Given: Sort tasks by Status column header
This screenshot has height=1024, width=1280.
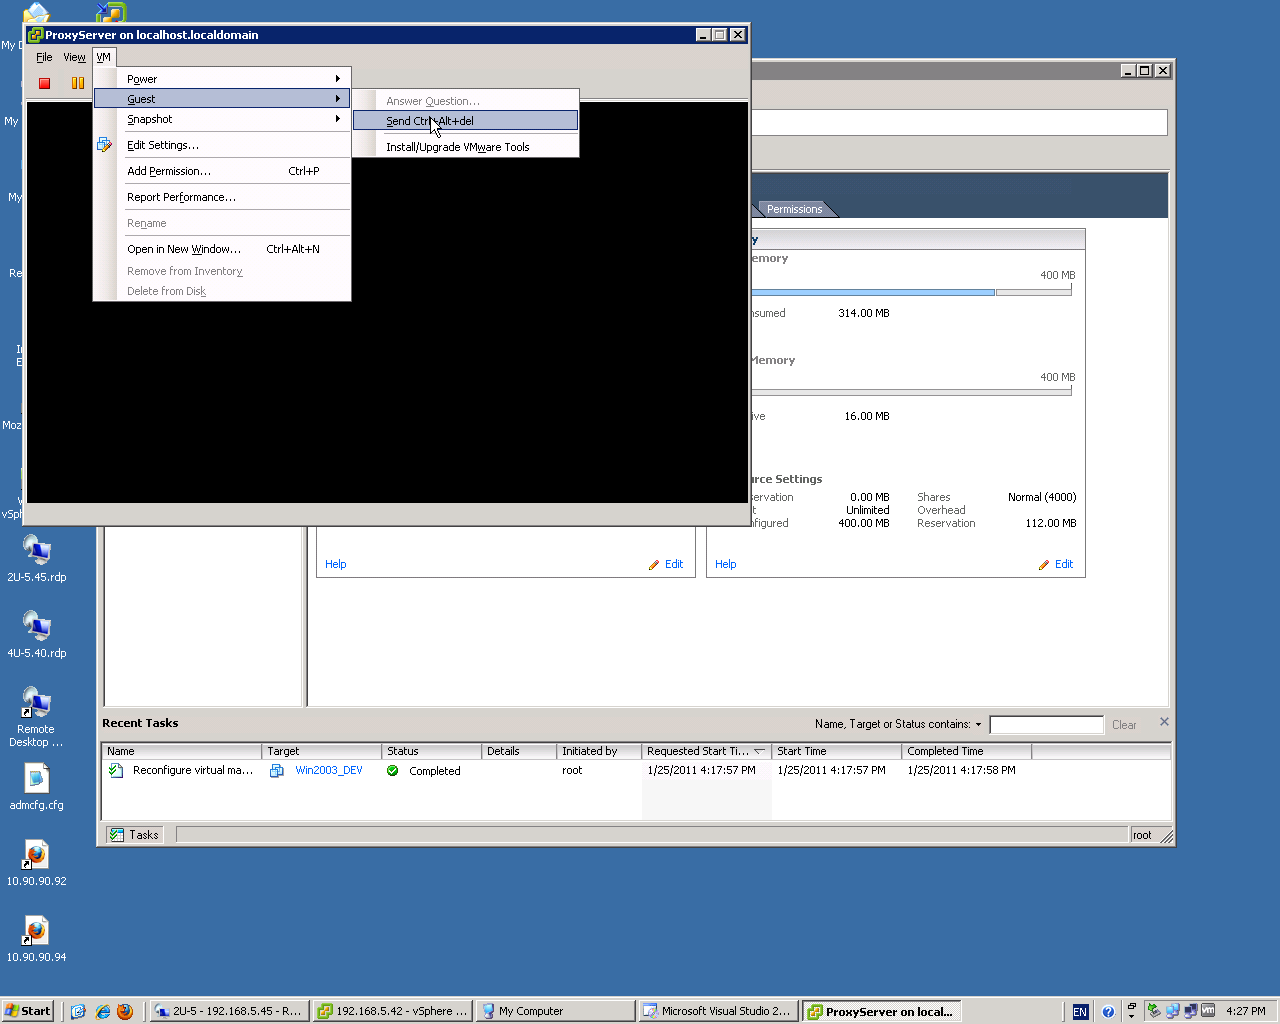Looking at the screenshot, I should point(432,751).
